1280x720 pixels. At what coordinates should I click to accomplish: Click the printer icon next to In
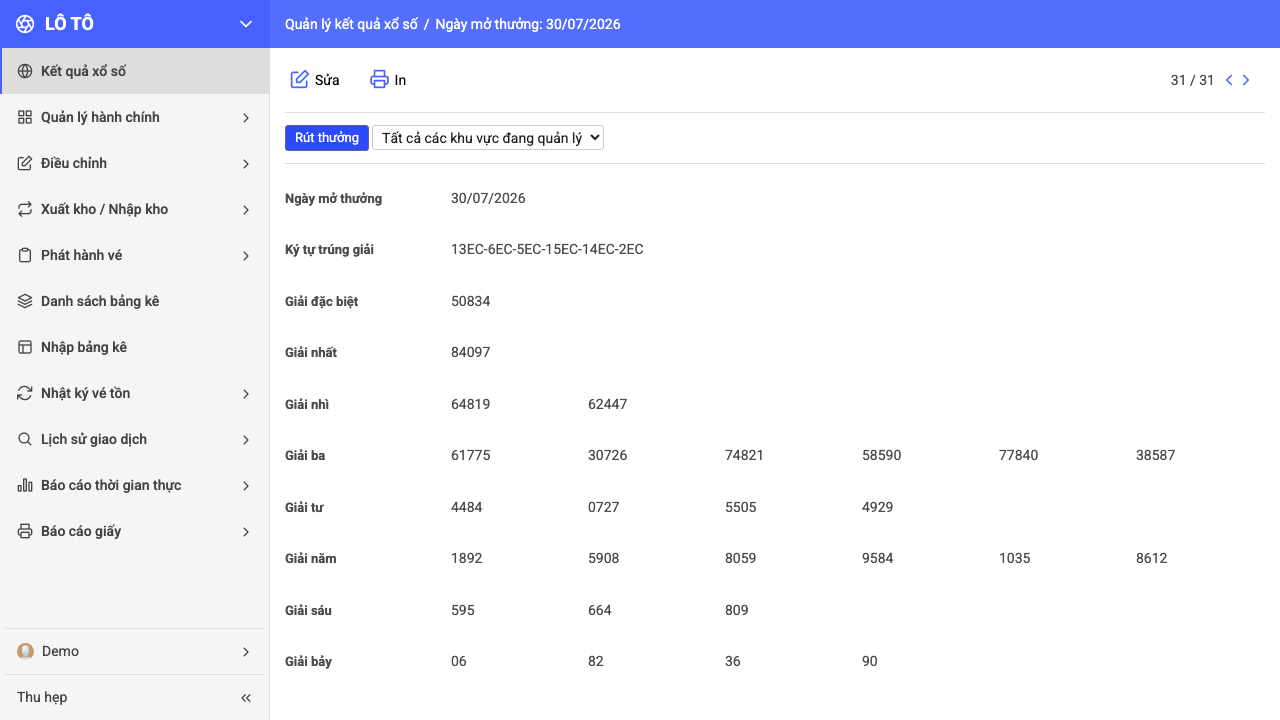click(x=379, y=80)
